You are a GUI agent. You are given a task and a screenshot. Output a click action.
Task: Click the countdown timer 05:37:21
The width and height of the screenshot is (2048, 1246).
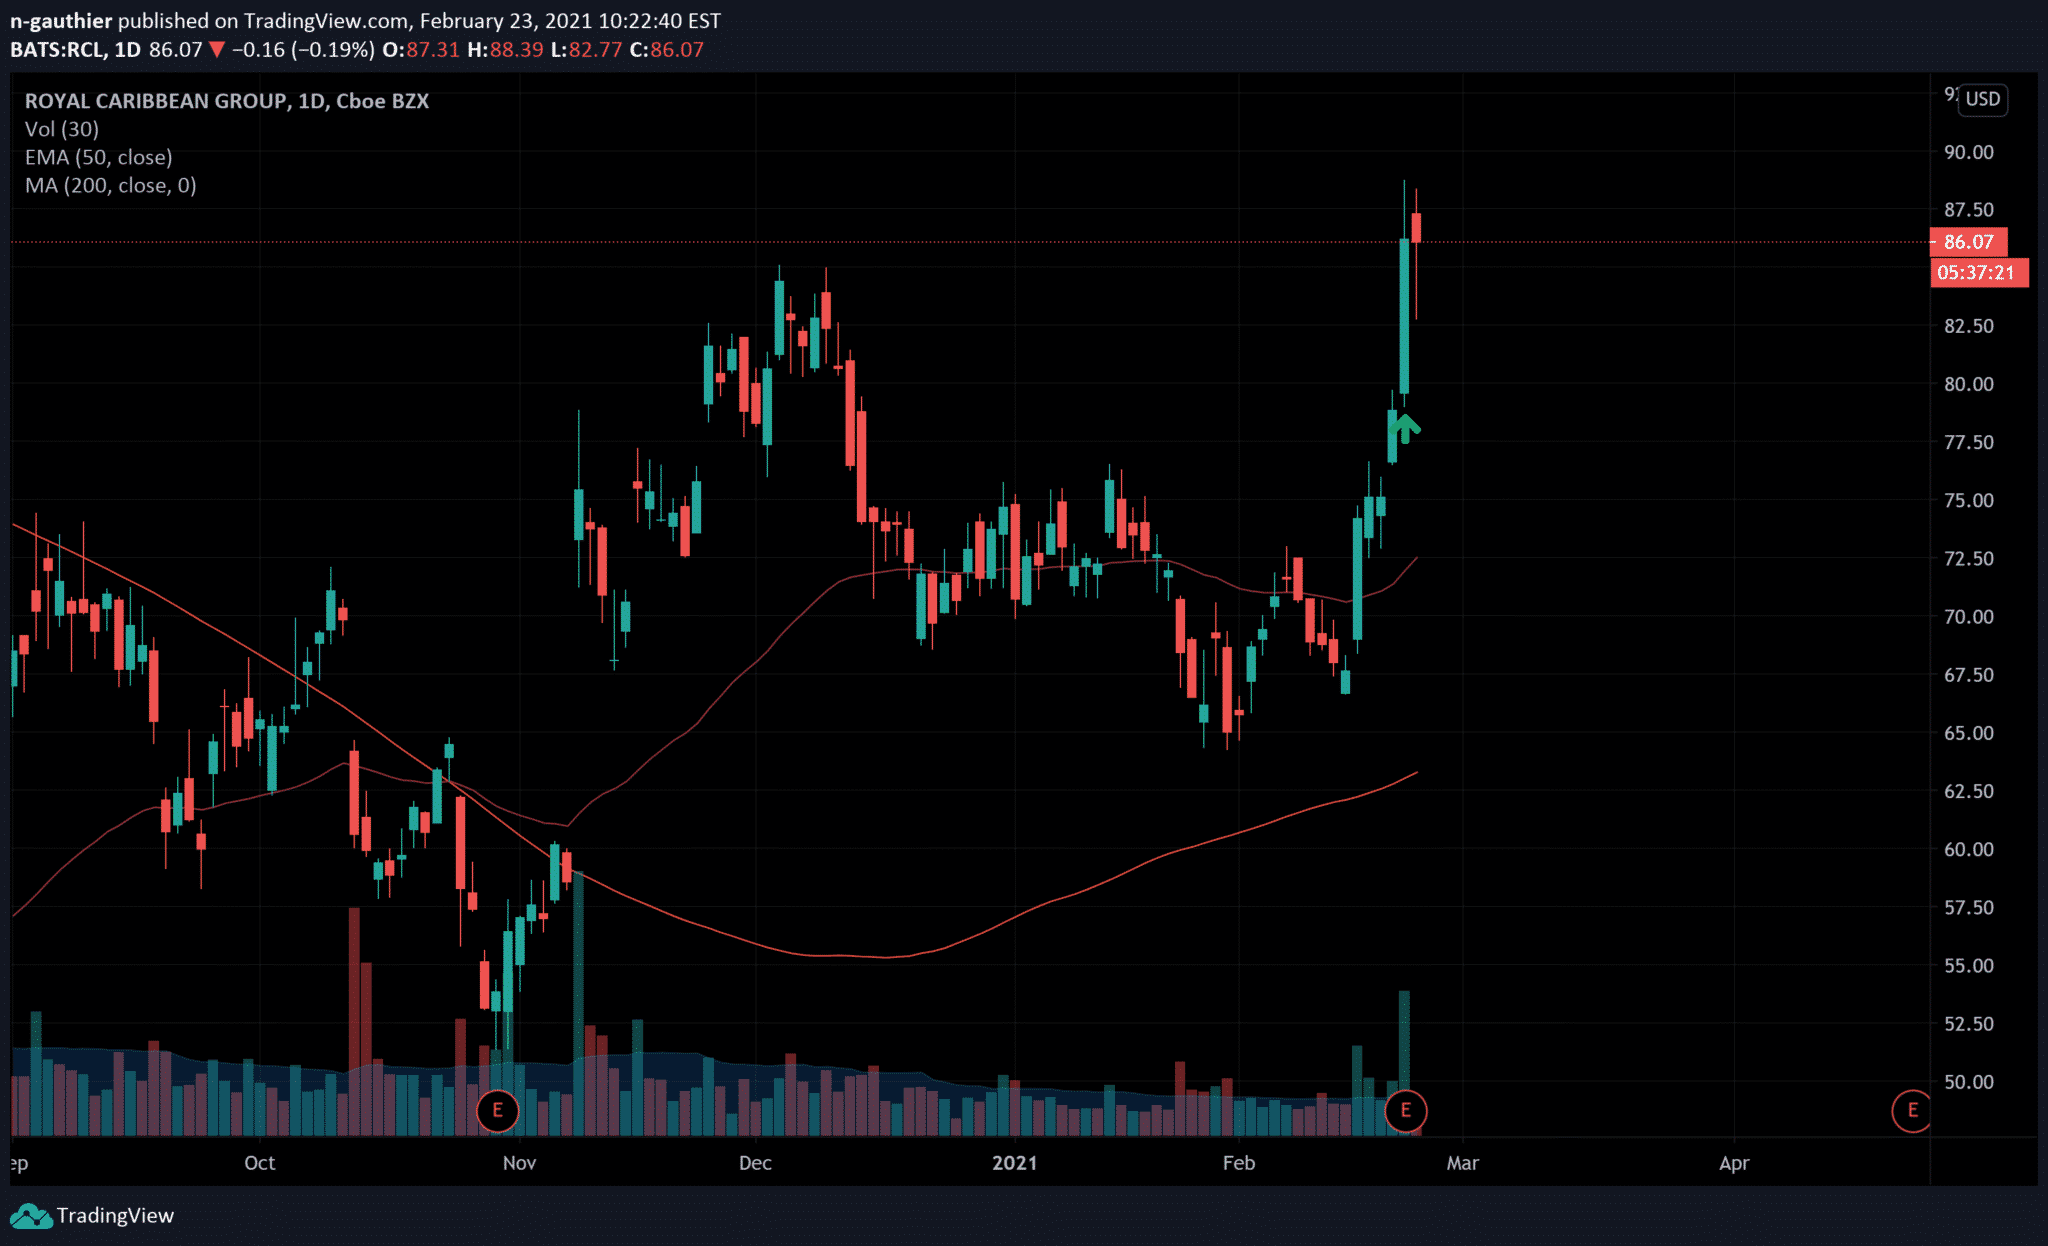[1978, 272]
